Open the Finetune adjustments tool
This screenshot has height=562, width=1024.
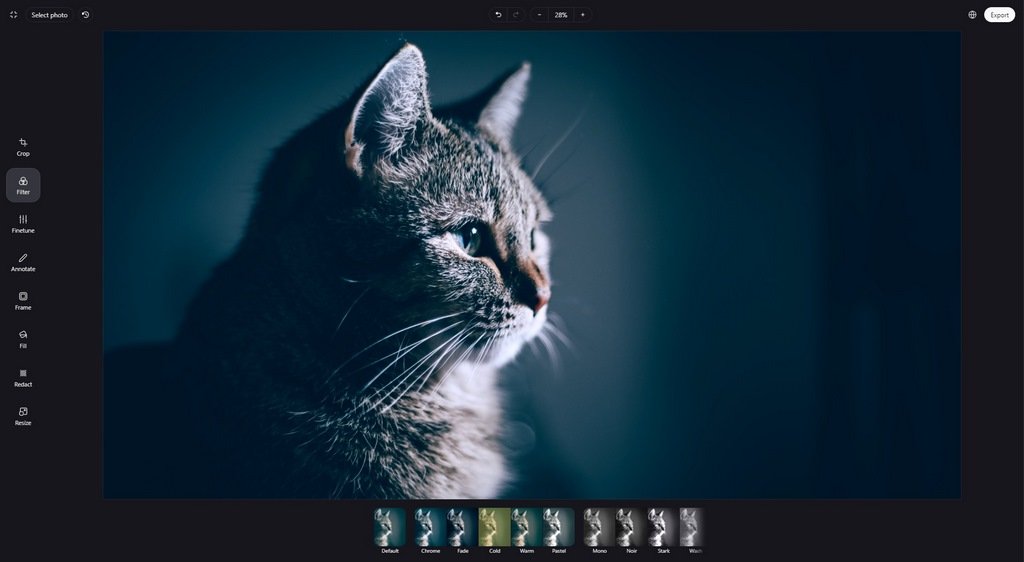point(23,224)
